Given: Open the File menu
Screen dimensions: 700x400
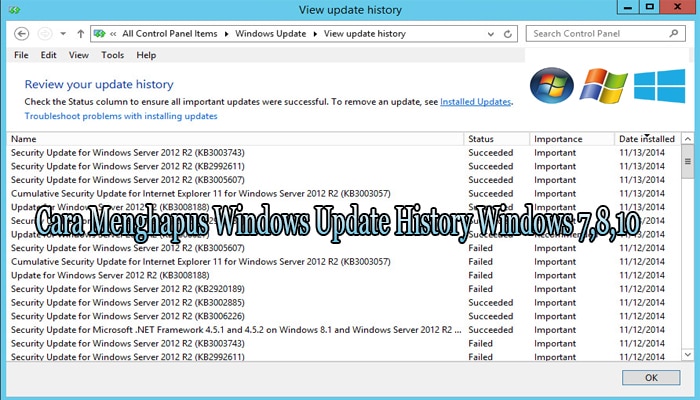Looking at the screenshot, I should pos(21,55).
